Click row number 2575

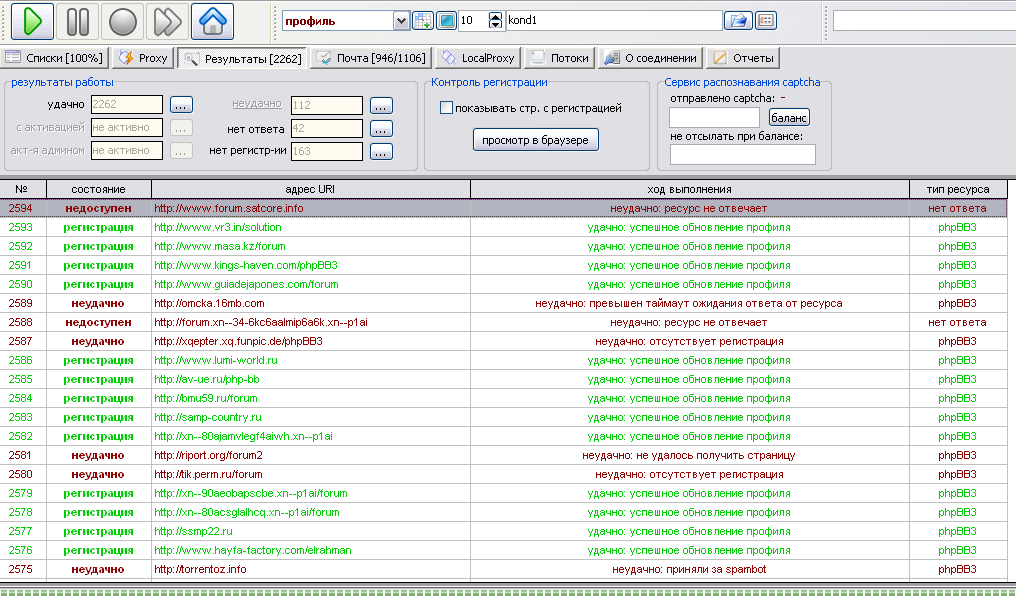point(21,569)
